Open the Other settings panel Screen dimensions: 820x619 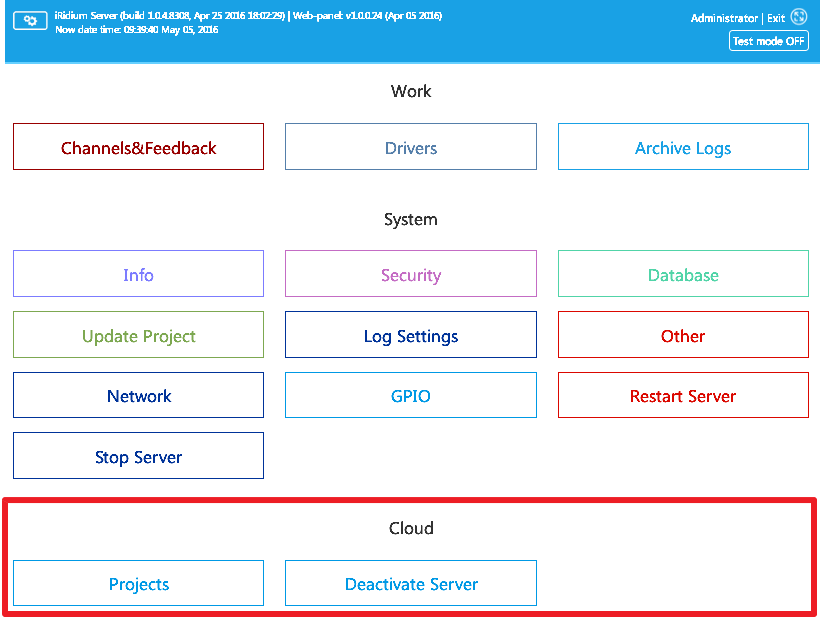point(683,334)
